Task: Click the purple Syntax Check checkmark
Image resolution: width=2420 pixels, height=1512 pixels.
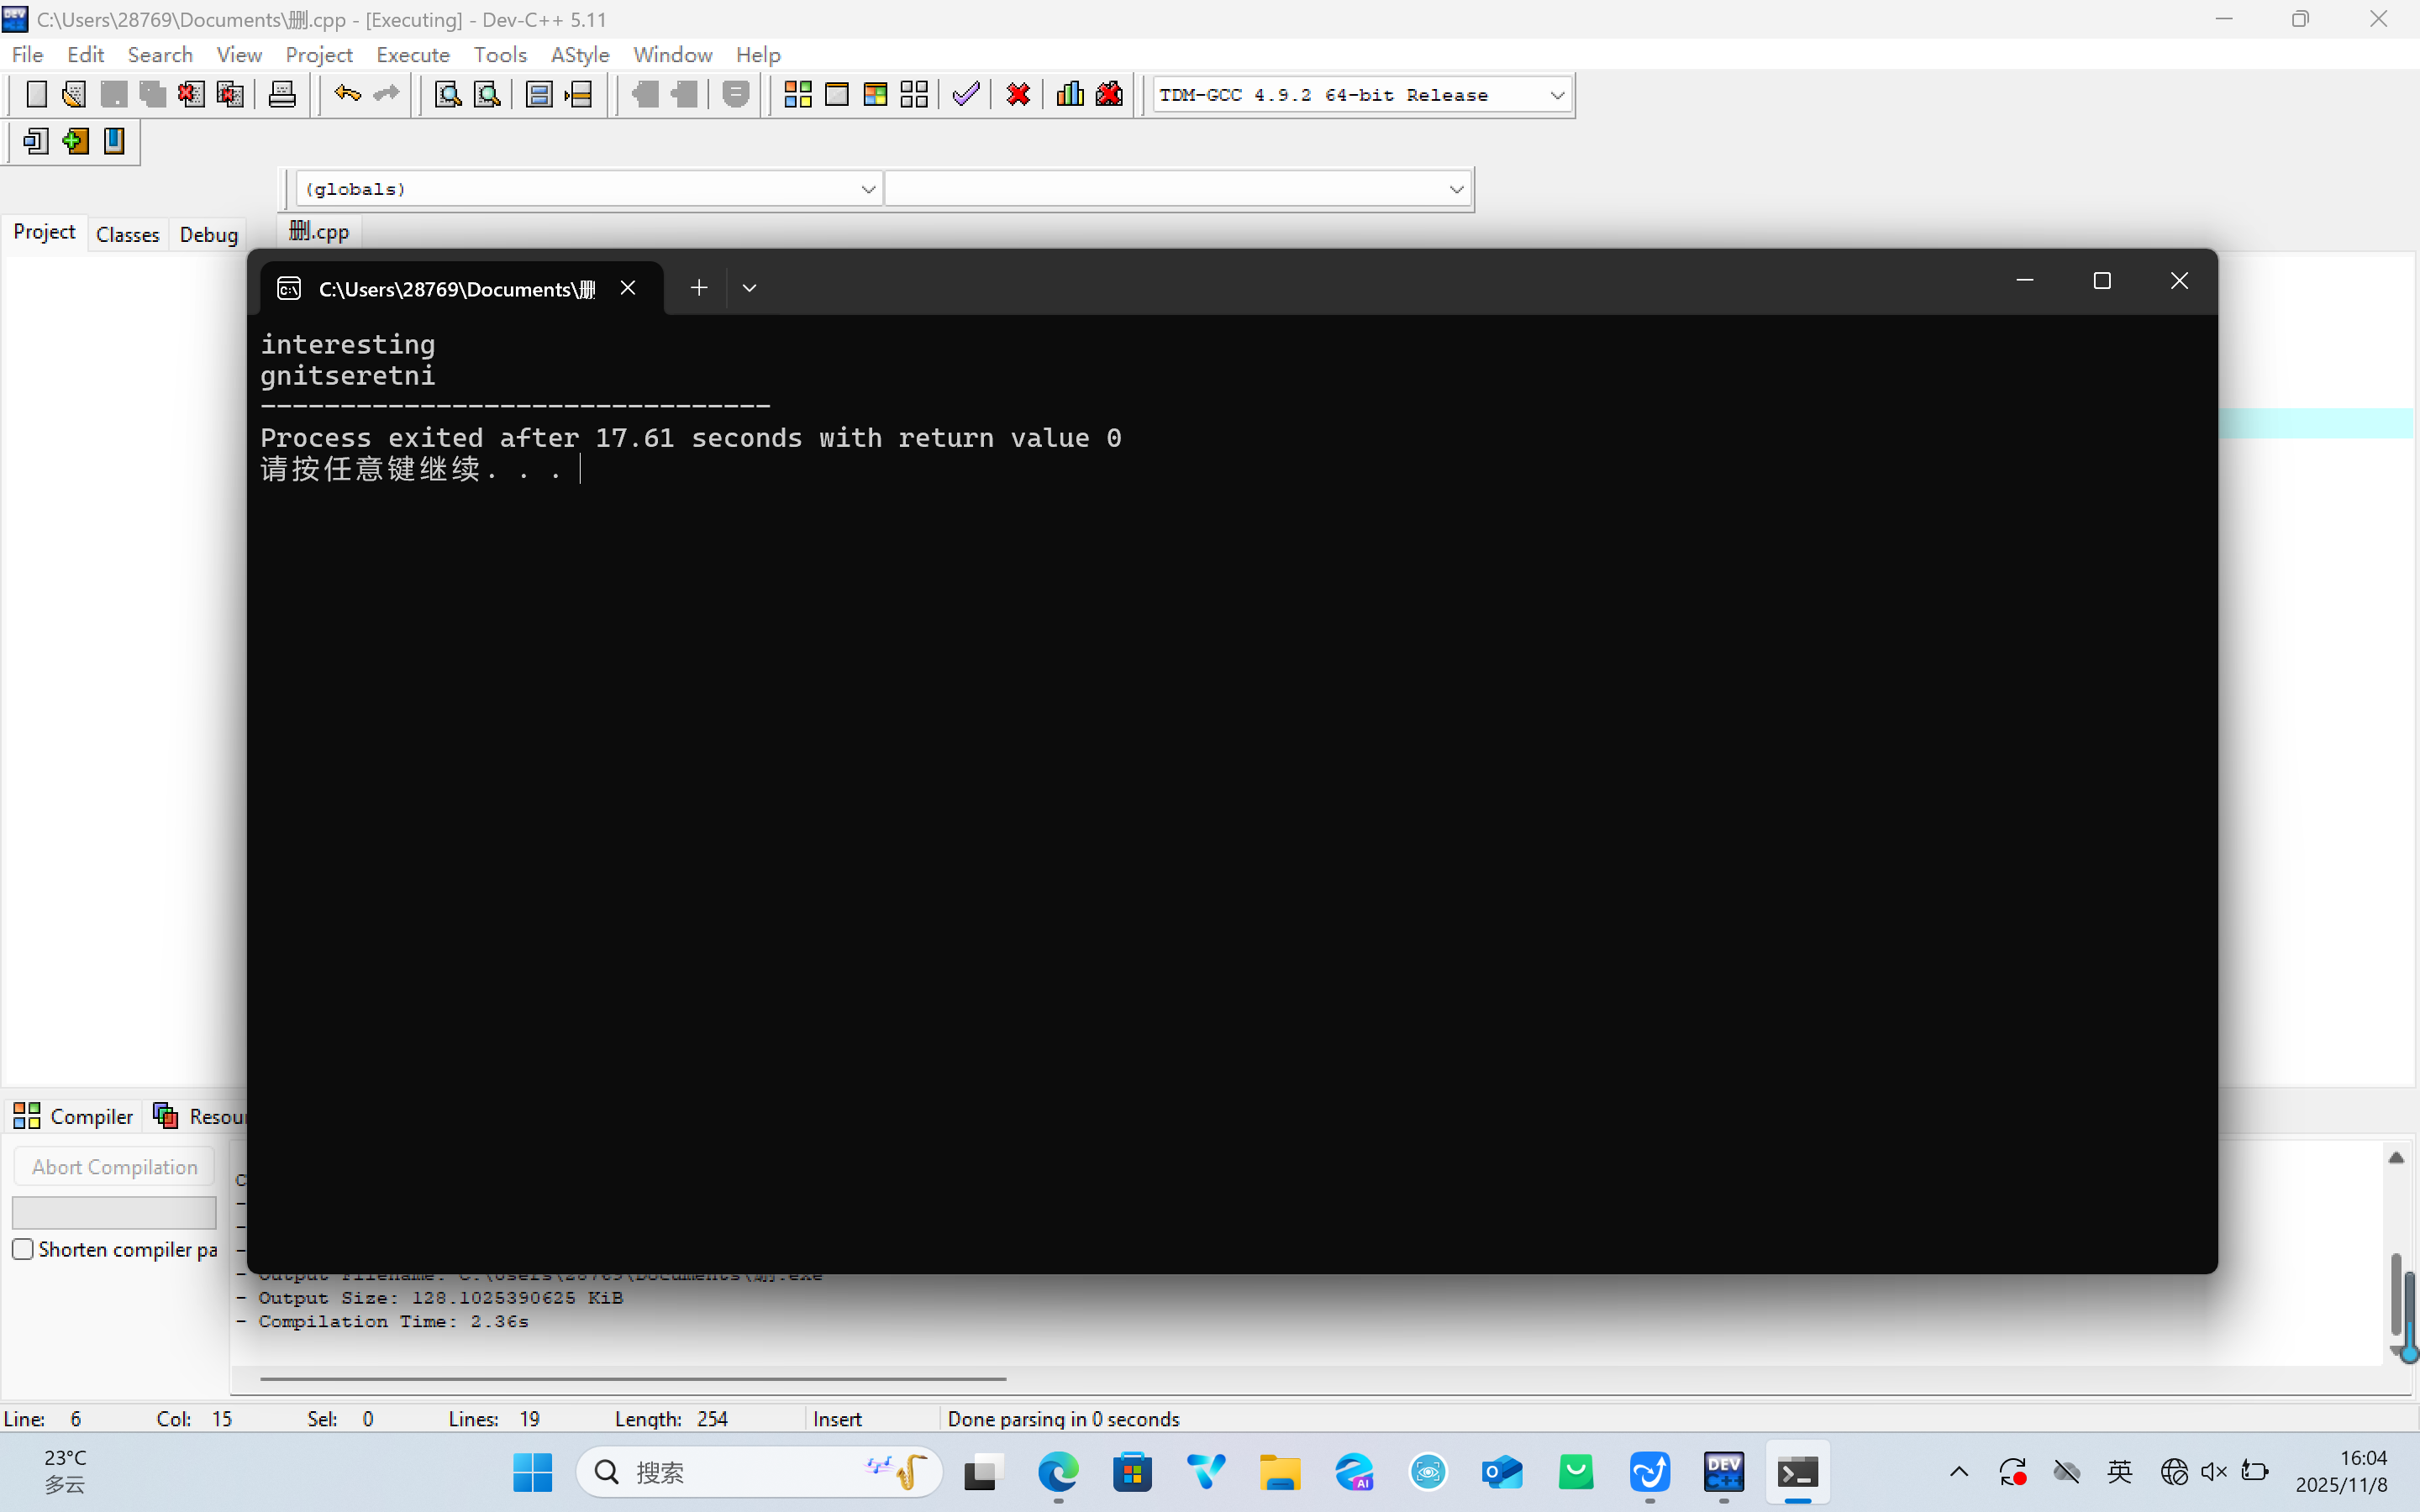Action: pyautogui.click(x=966, y=95)
